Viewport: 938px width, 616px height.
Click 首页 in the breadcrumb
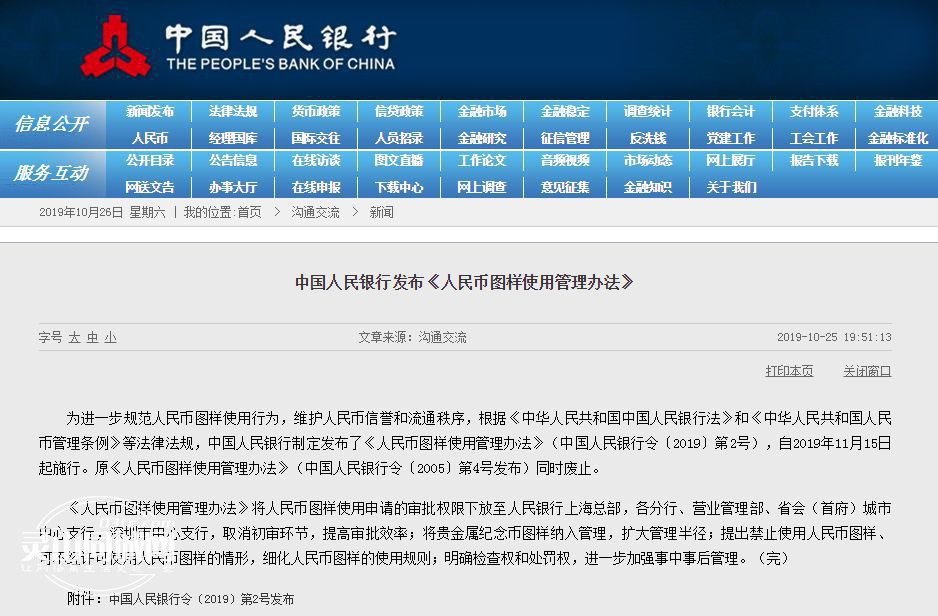[x=249, y=212]
